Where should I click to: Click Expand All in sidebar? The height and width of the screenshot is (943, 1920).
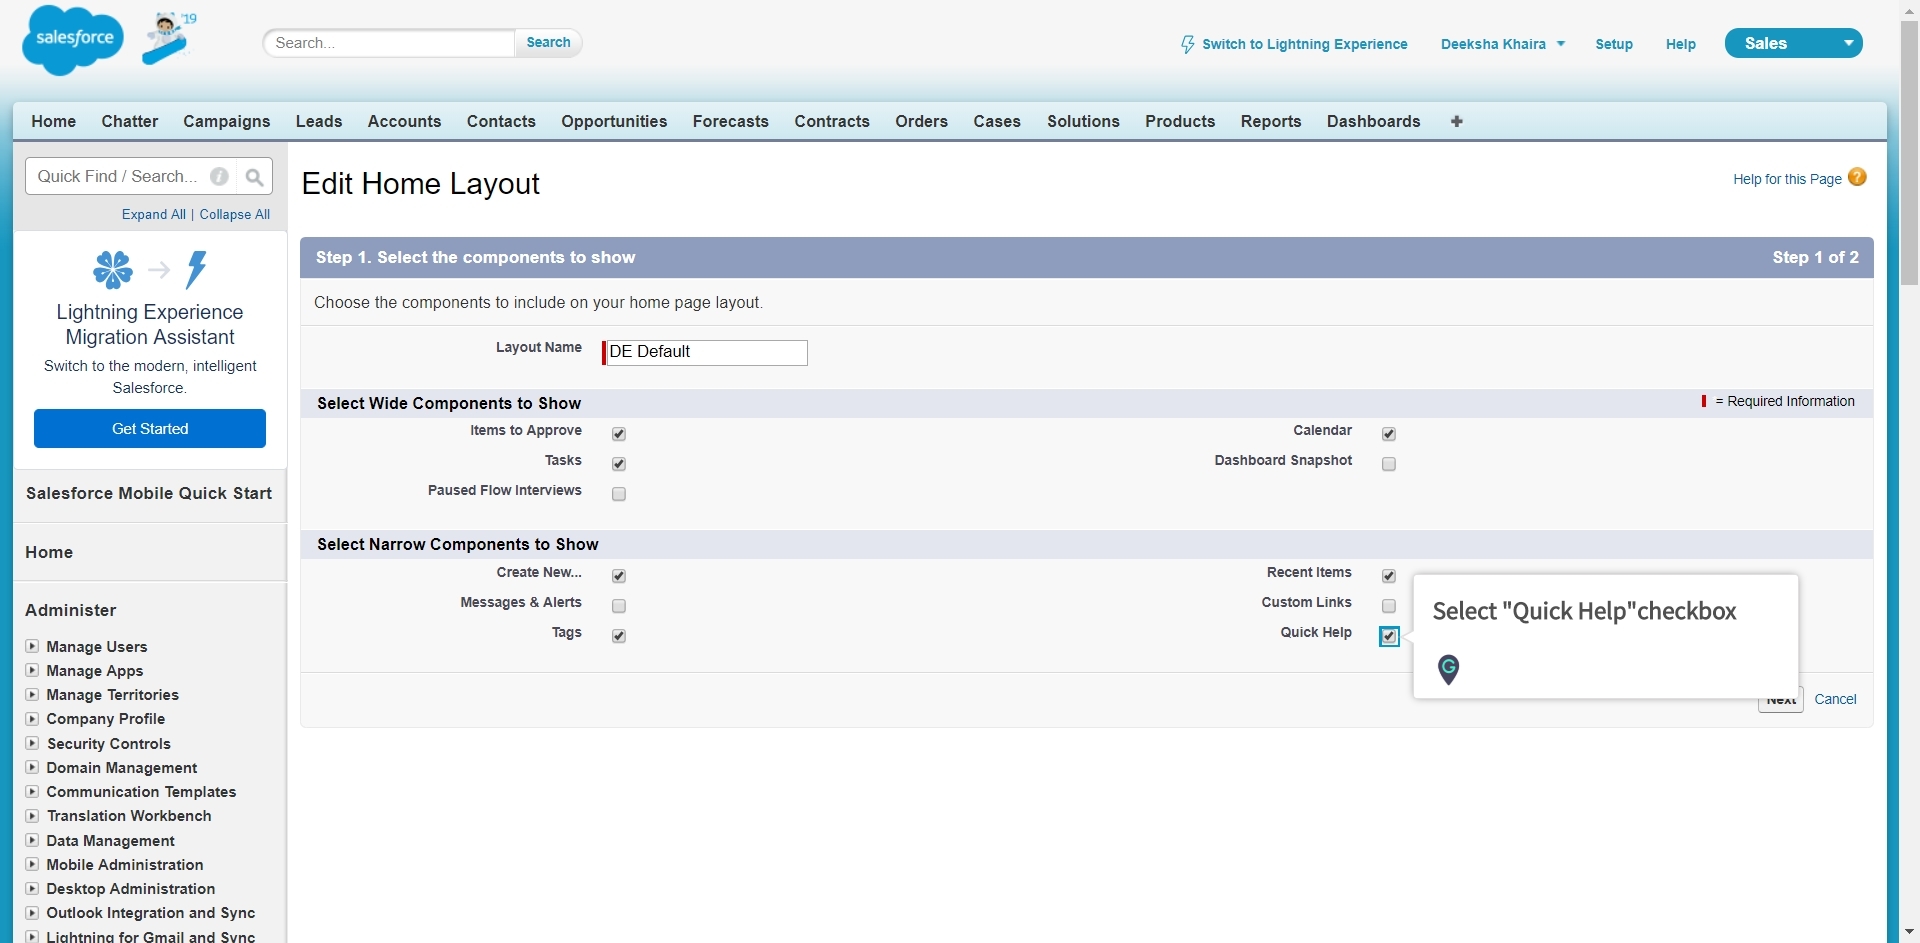coord(154,214)
